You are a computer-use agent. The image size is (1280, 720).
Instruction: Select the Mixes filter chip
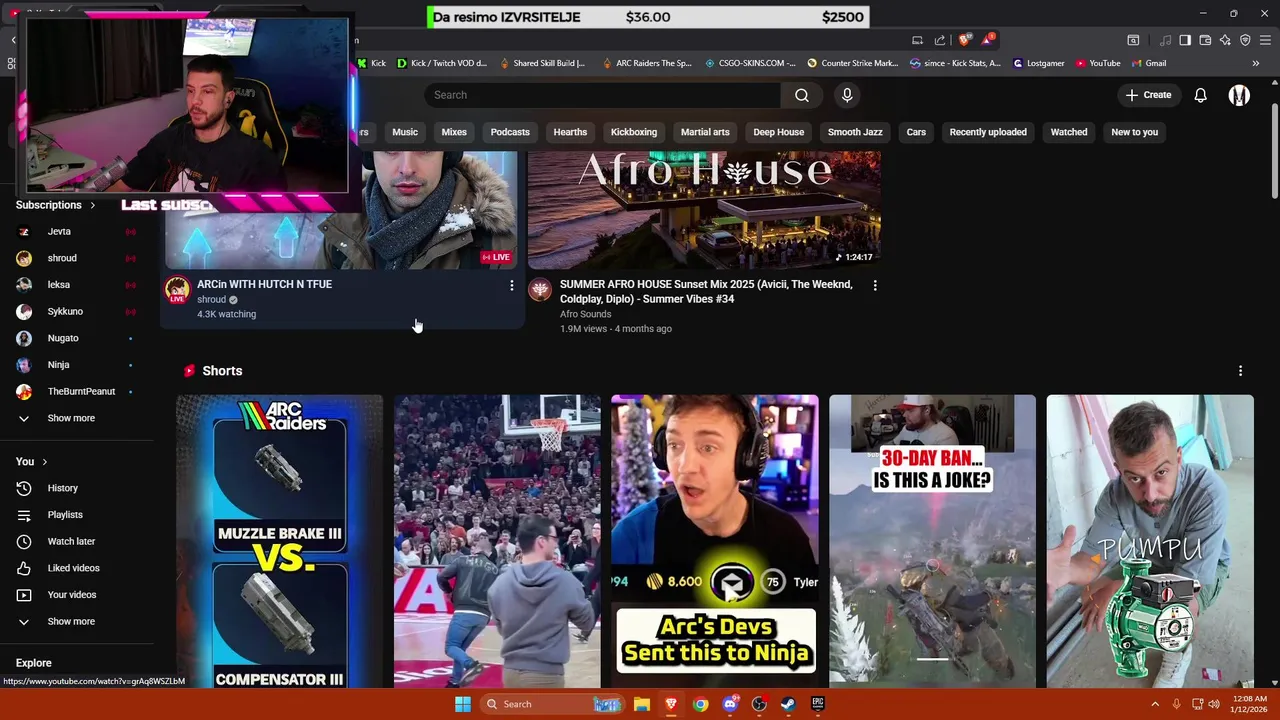tap(454, 132)
